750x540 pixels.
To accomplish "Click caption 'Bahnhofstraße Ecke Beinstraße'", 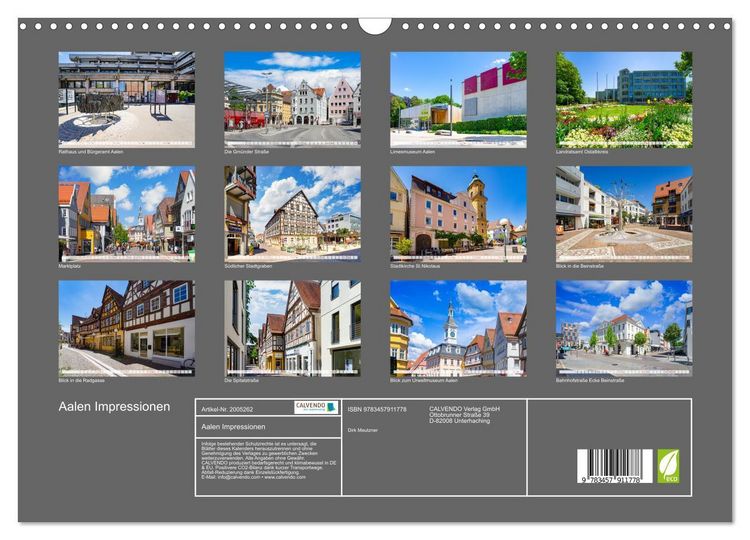I will click(x=590, y=380).
